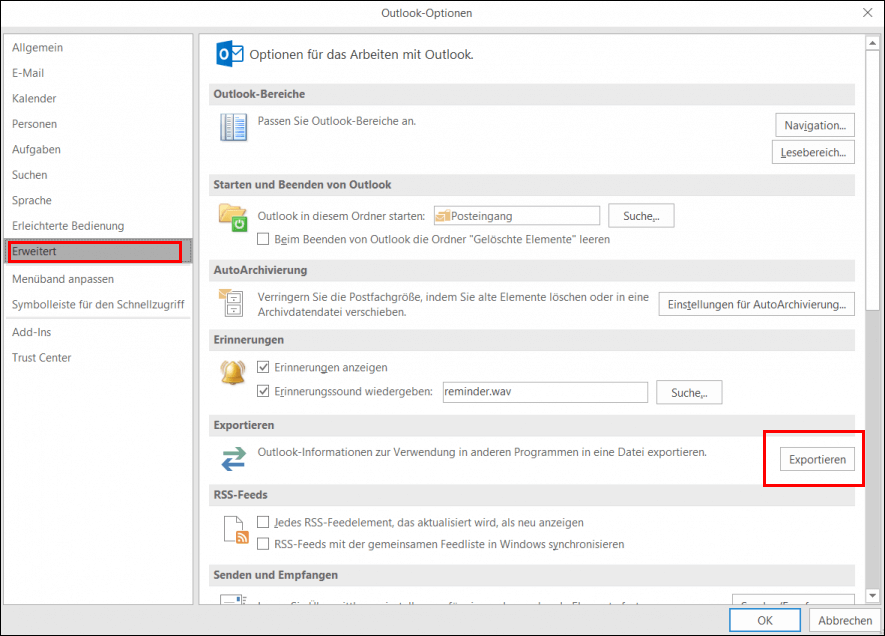Click the Posteingang folder icon in field
The height and width of the screenshot is (636, 885).
[443, 216]
